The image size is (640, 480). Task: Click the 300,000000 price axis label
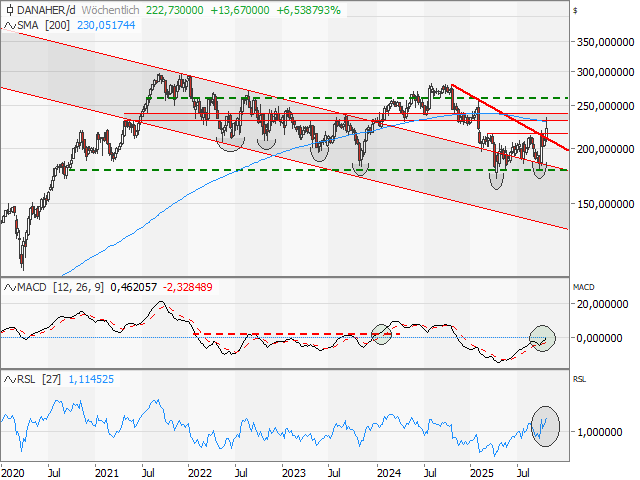606,72
